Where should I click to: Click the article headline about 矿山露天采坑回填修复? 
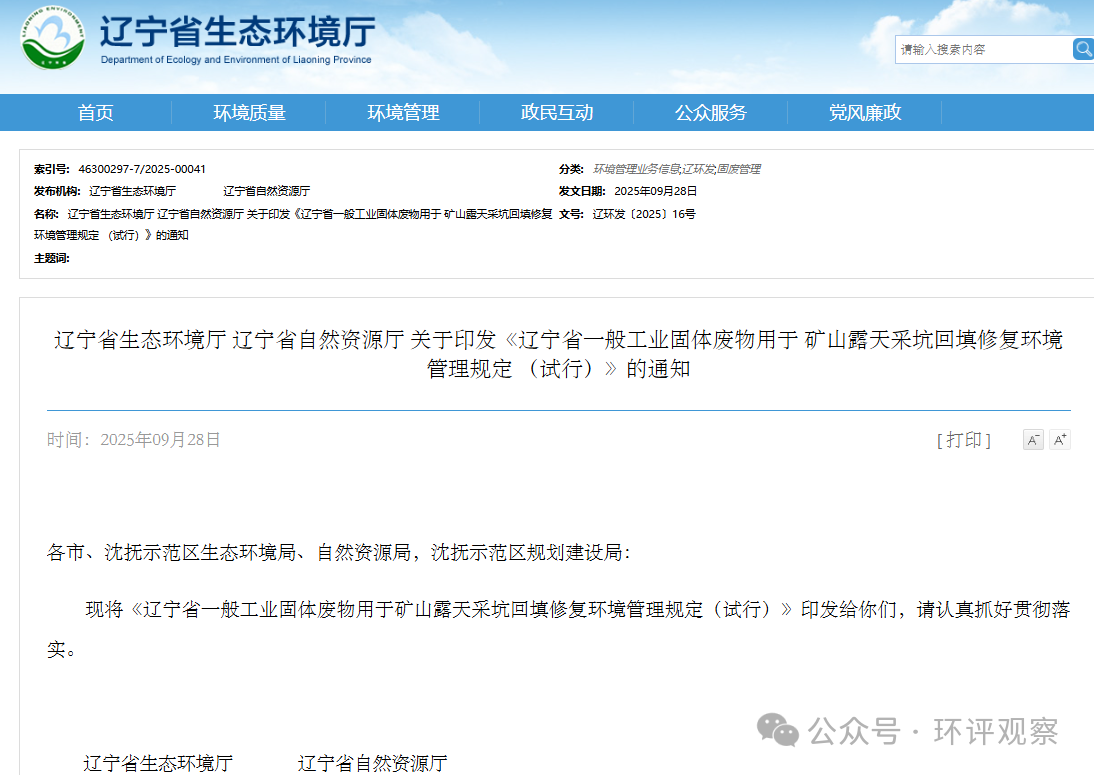tap(558, 354)
